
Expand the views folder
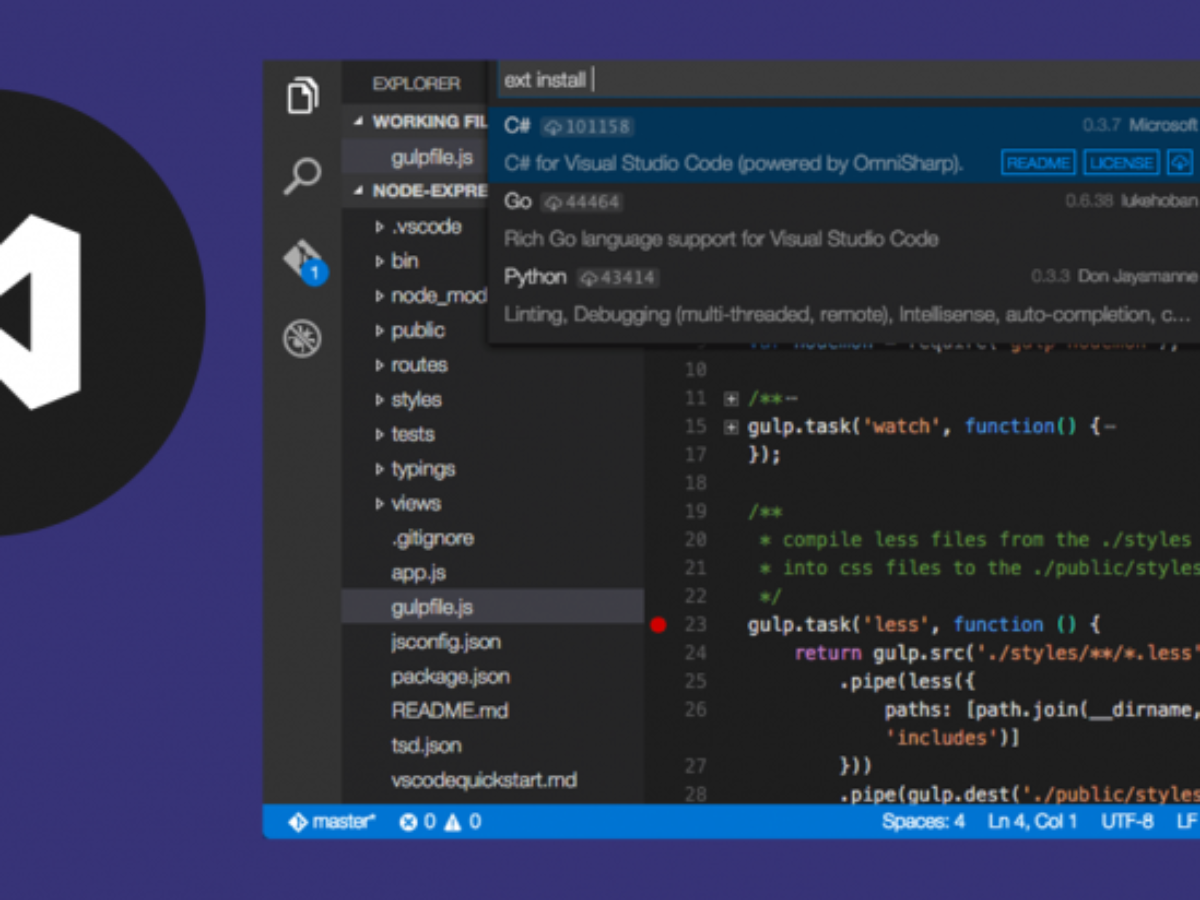(x=380, y=503)
